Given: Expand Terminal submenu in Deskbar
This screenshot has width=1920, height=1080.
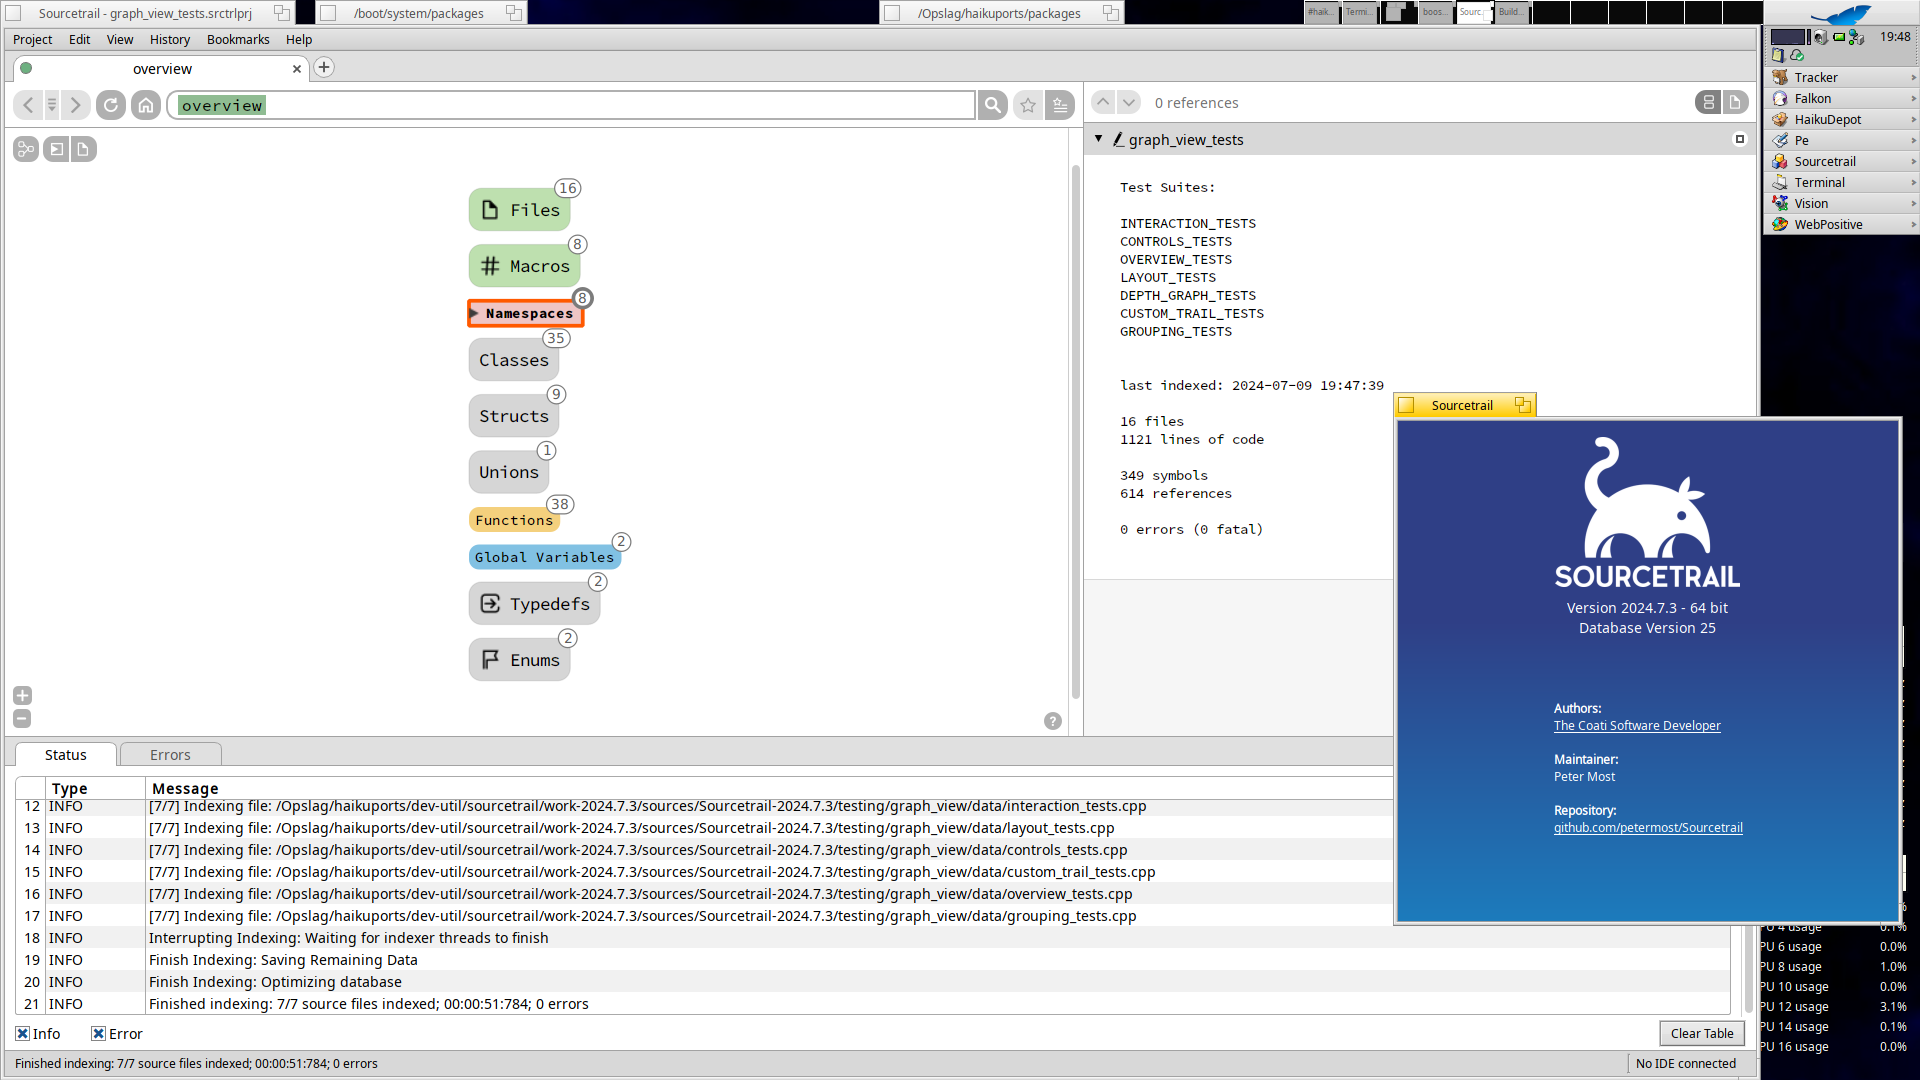Looking at the screenshot, I should click(x=1913, y=182).
